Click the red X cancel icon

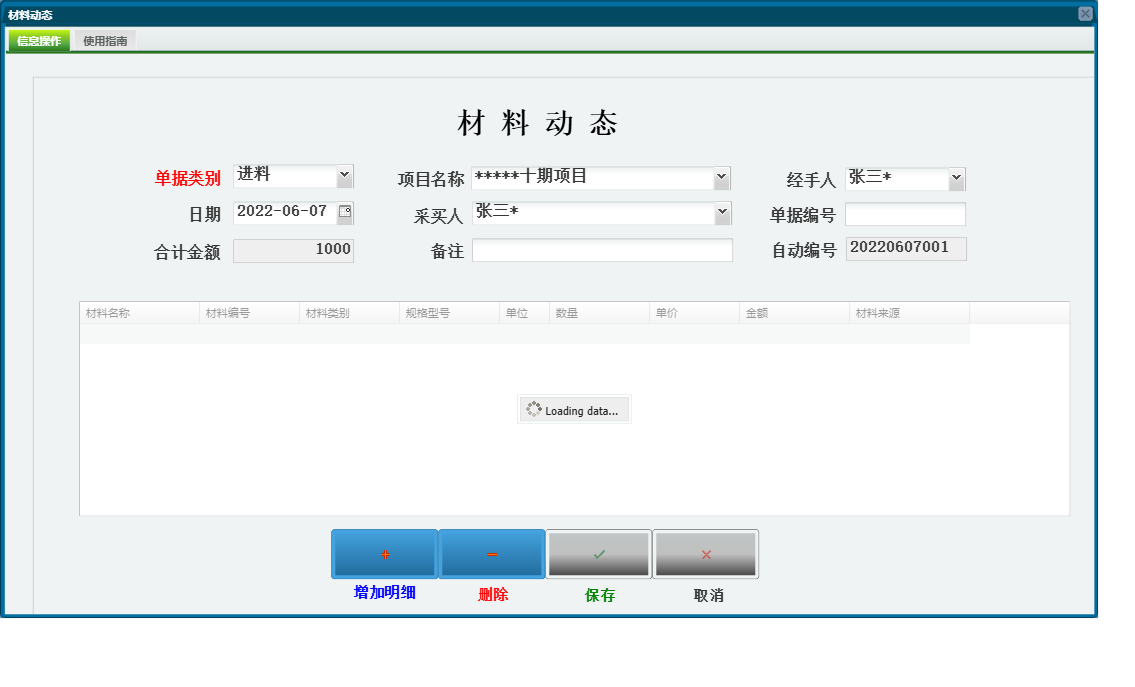tap(706, 553)
